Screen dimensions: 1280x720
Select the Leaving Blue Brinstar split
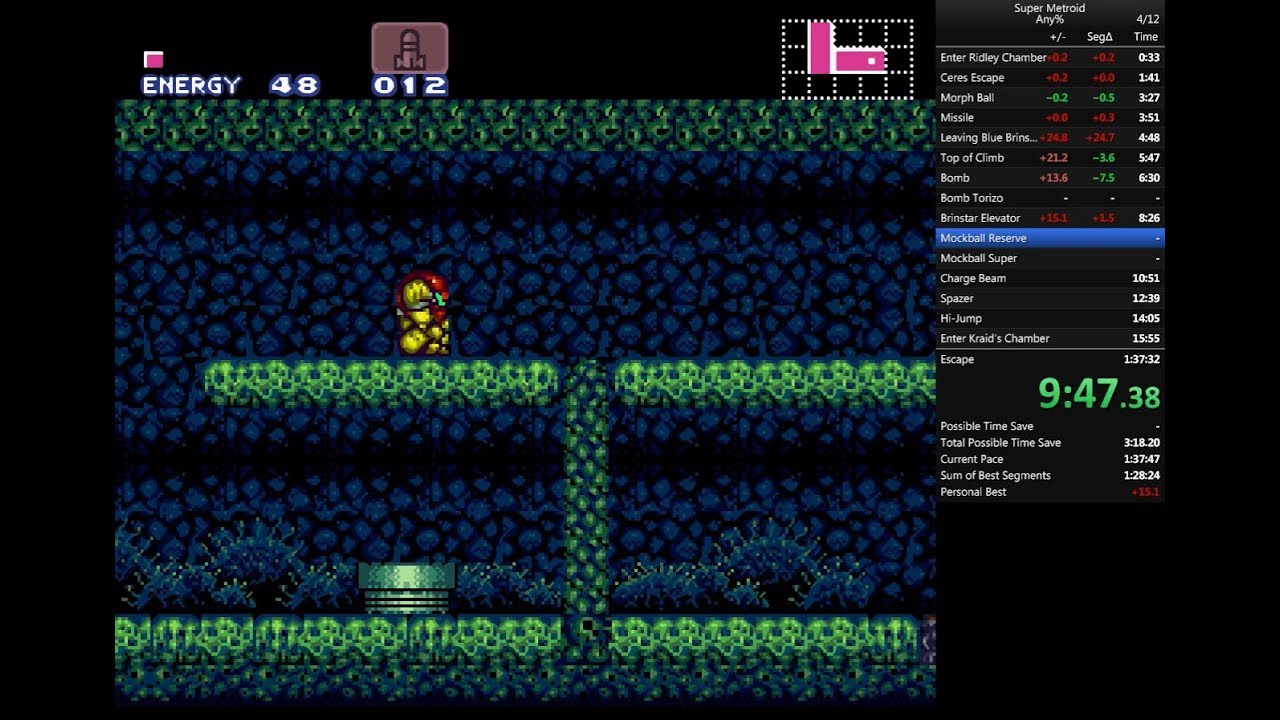tap(1050, 138)
